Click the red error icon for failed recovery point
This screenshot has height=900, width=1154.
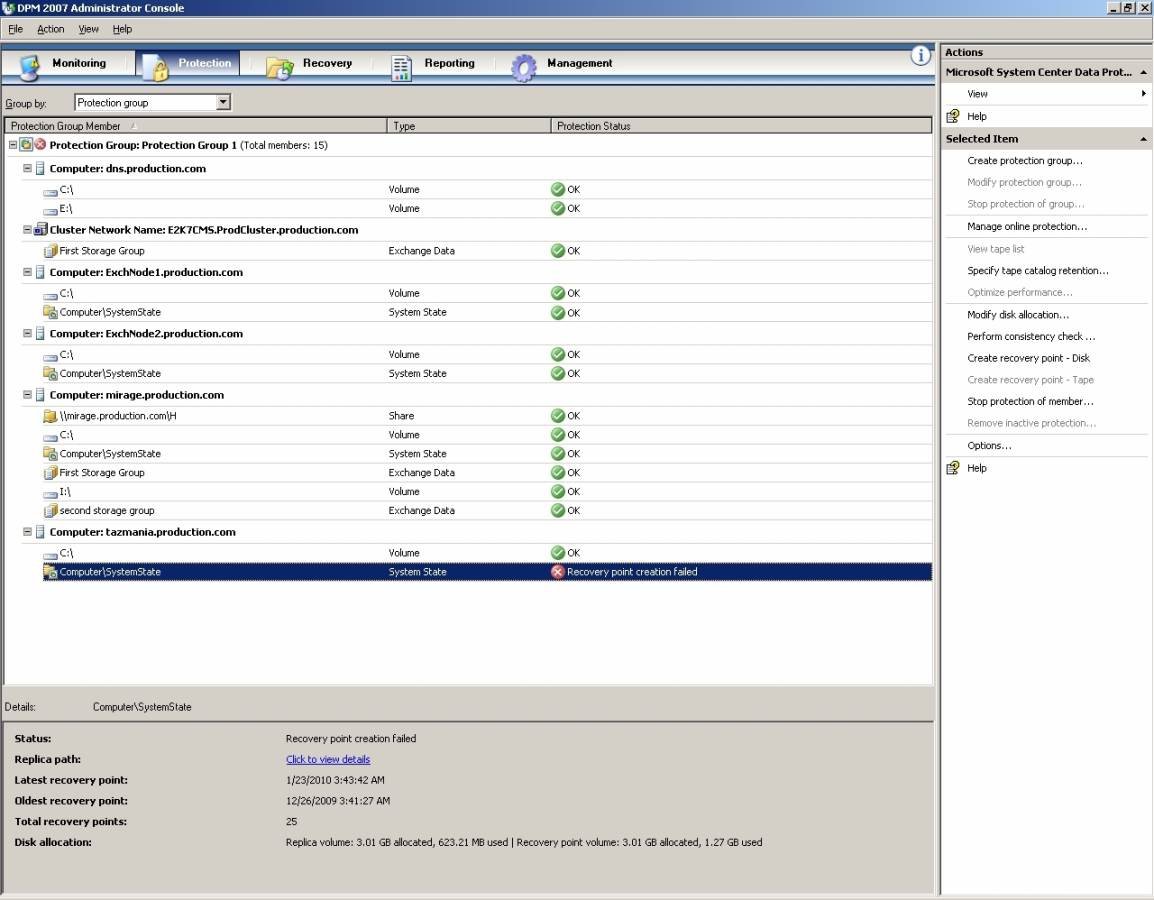558,572
